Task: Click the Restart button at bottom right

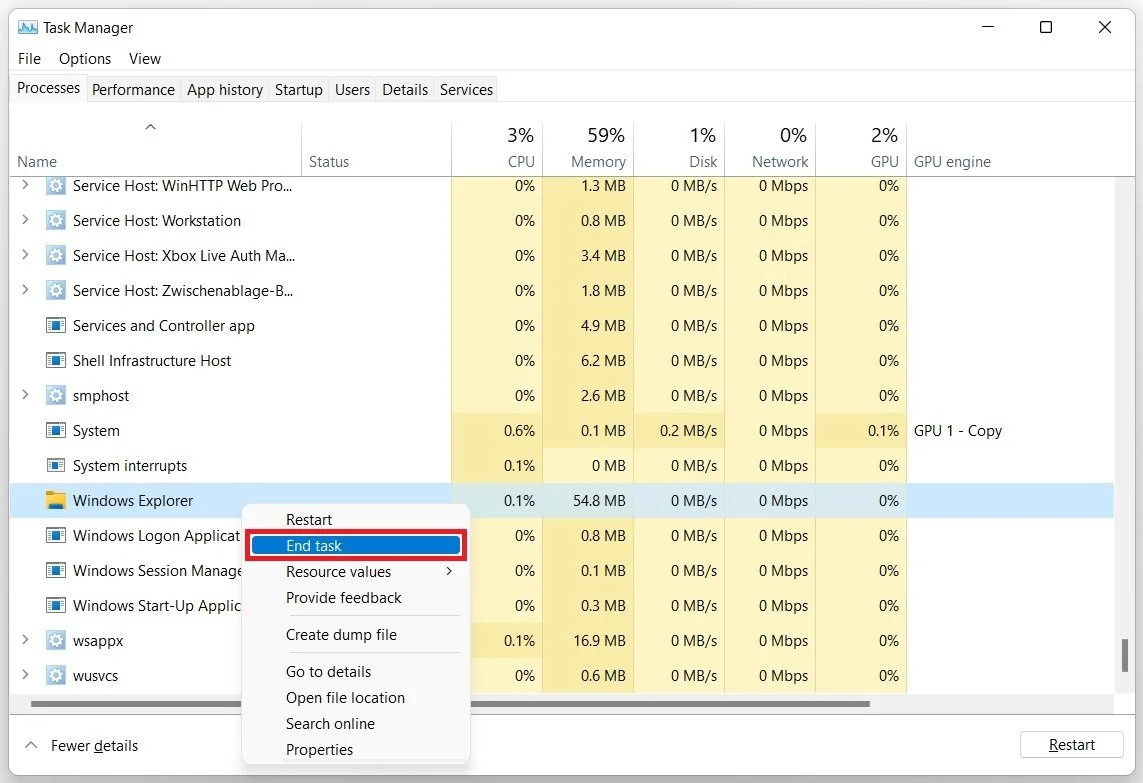Action: click(1072, 744)
